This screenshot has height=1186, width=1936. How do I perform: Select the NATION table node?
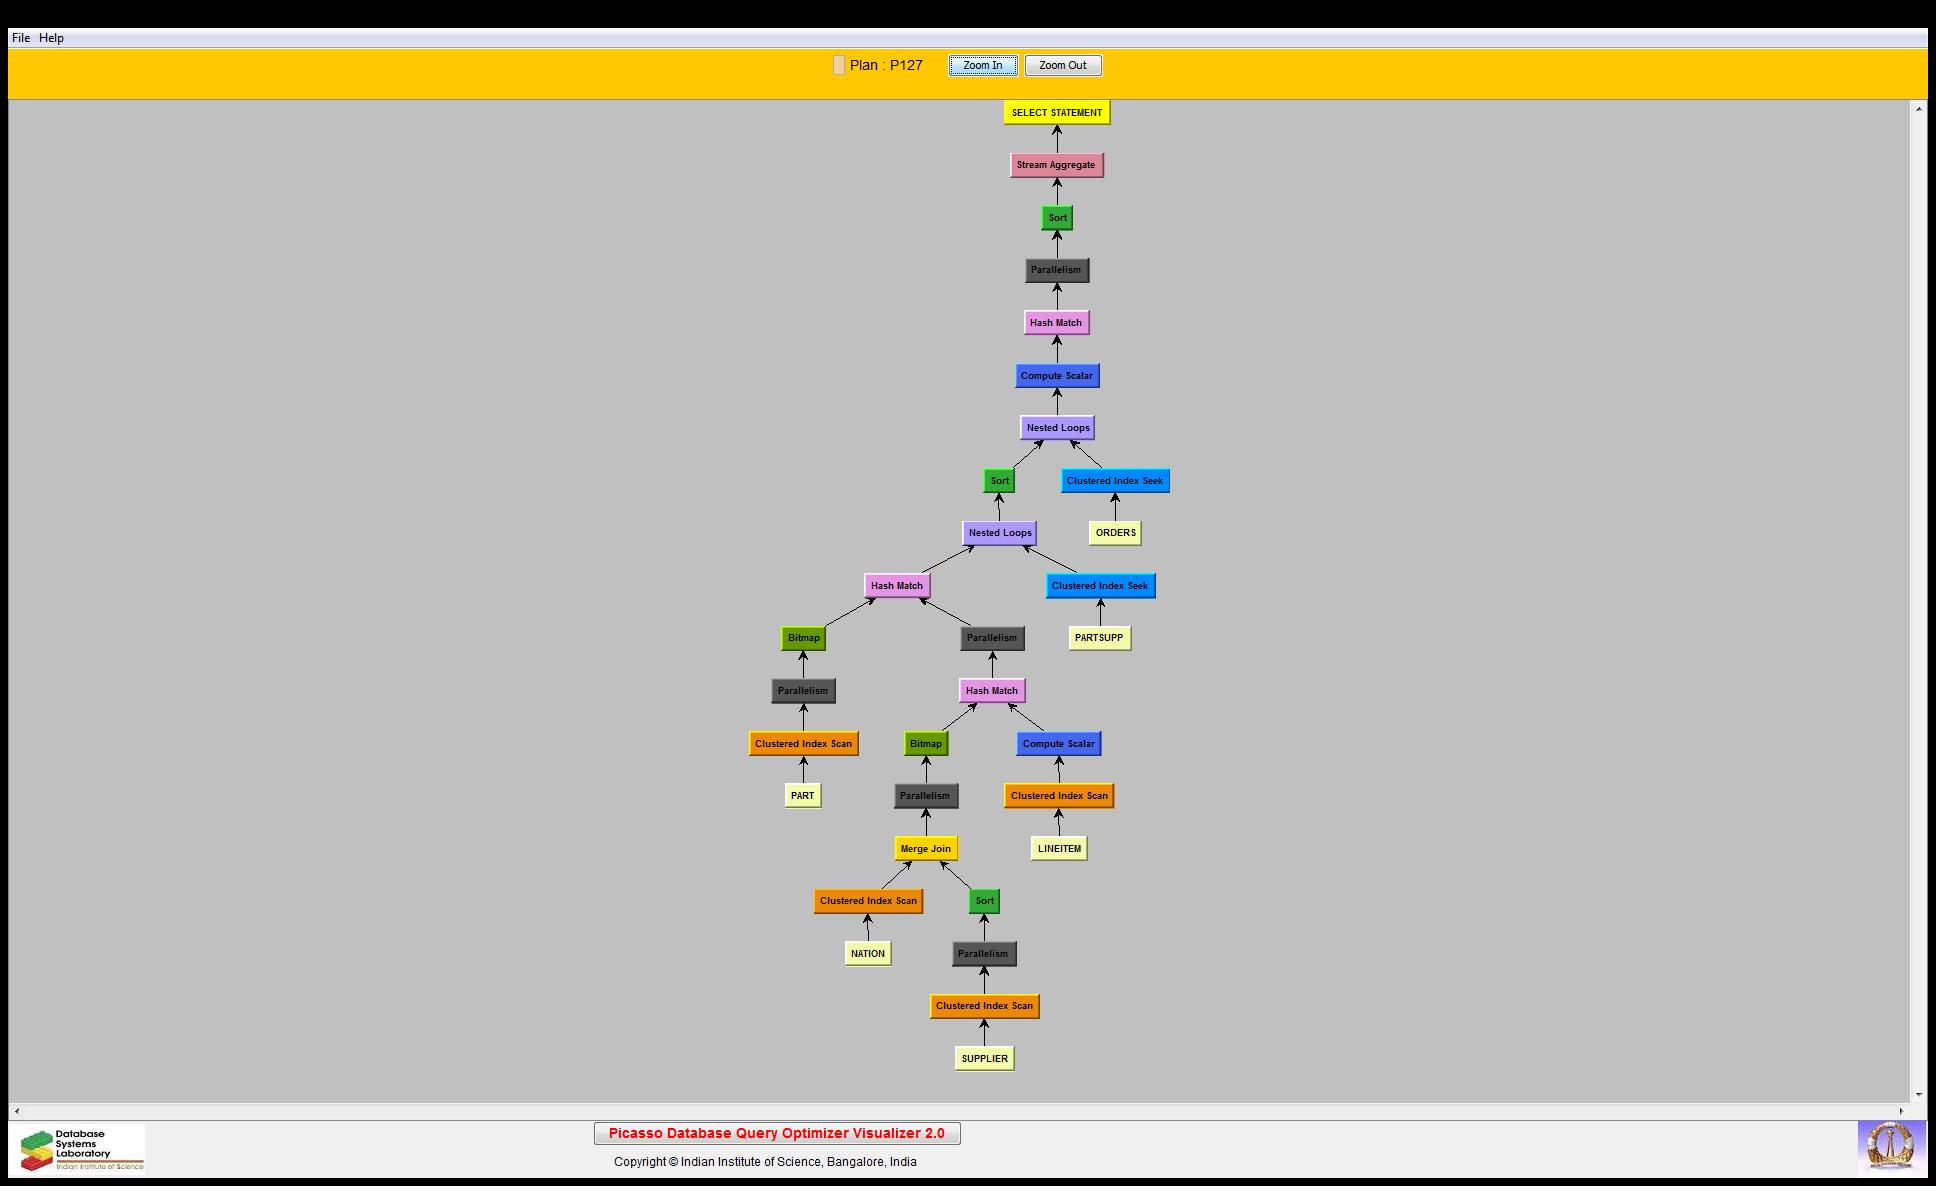867,954
